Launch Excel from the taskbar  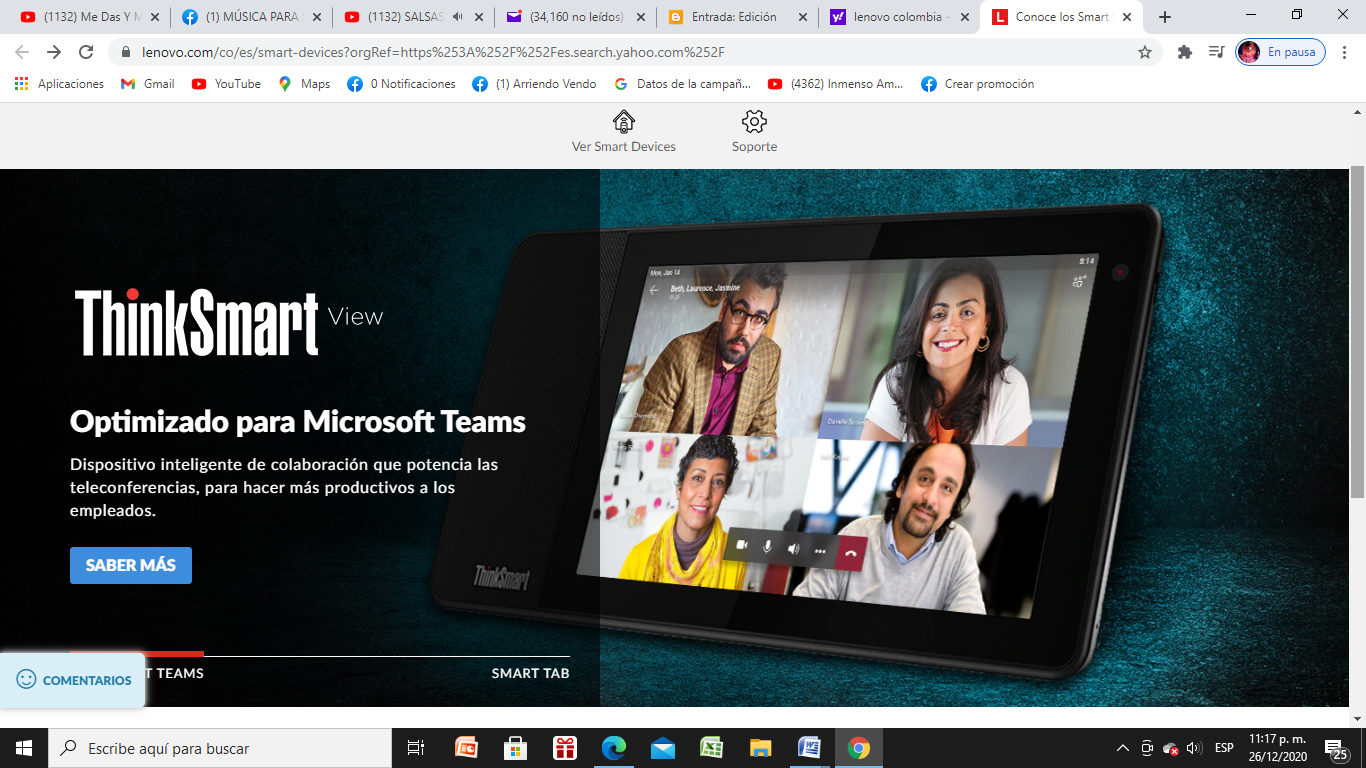711,748
